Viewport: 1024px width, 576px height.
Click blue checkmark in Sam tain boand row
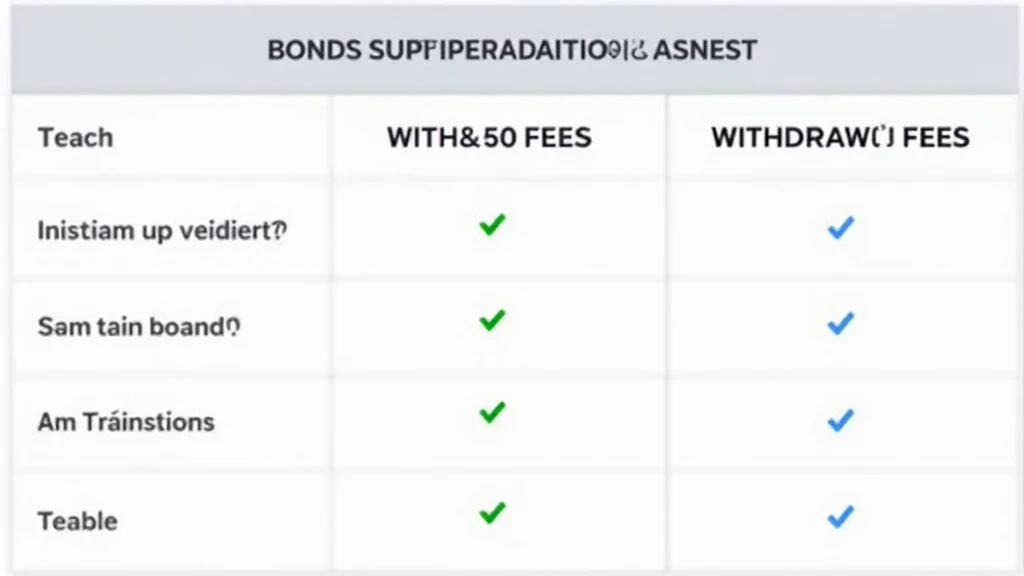pos(840,323)
